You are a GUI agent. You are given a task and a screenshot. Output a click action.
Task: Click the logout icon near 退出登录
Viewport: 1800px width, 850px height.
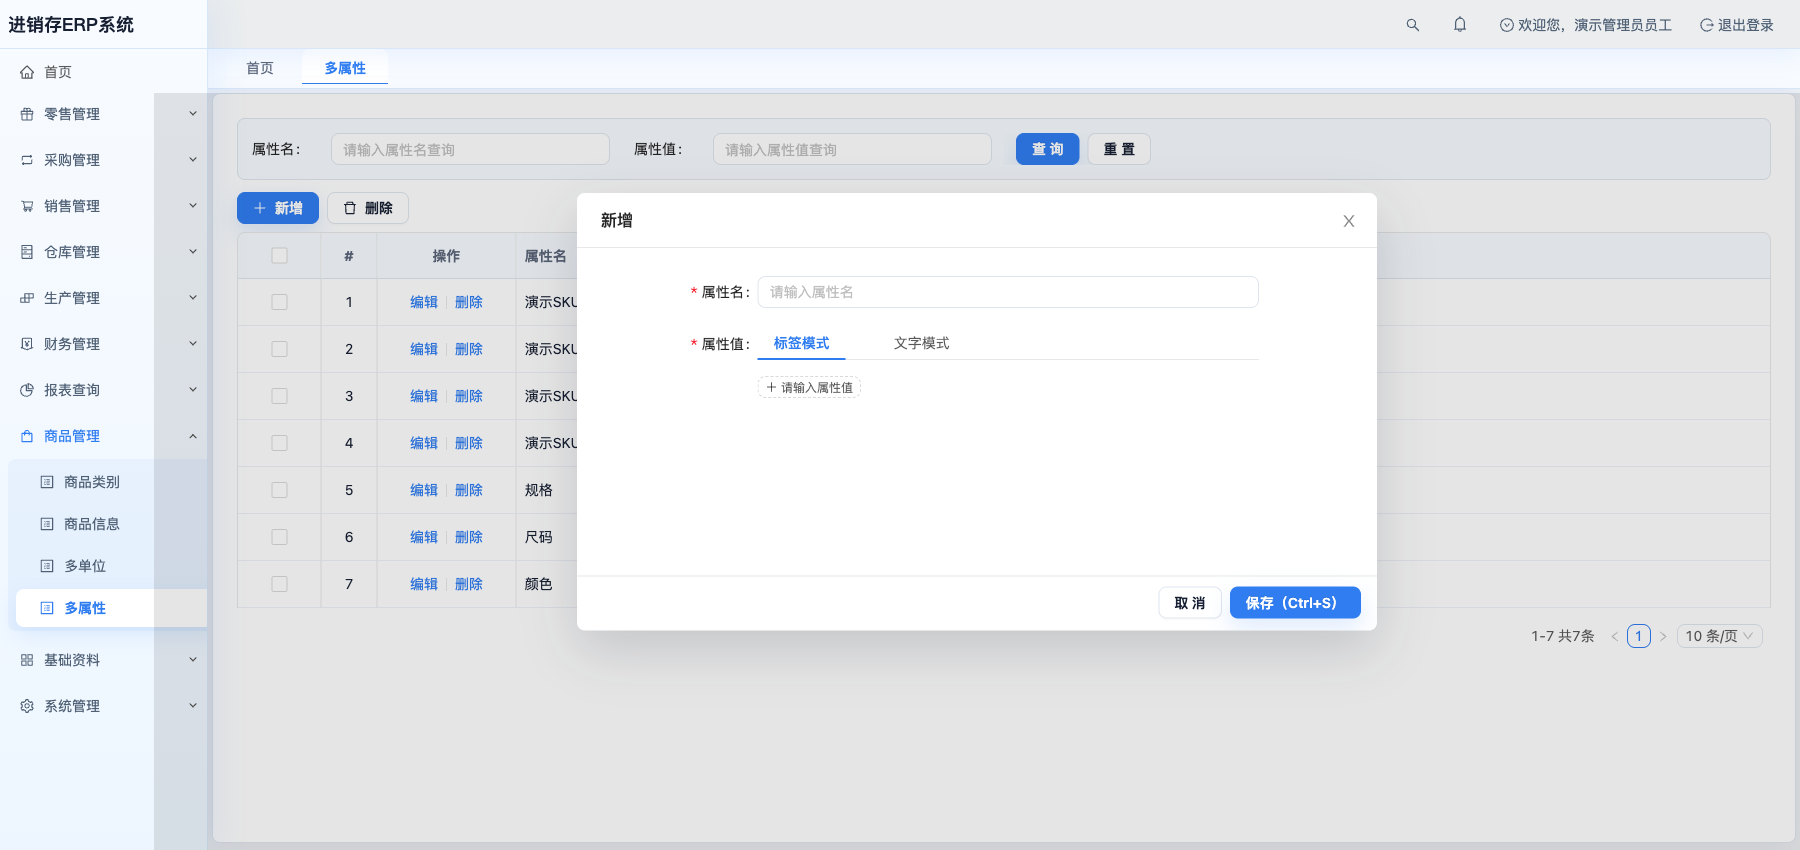[1706, 25]
